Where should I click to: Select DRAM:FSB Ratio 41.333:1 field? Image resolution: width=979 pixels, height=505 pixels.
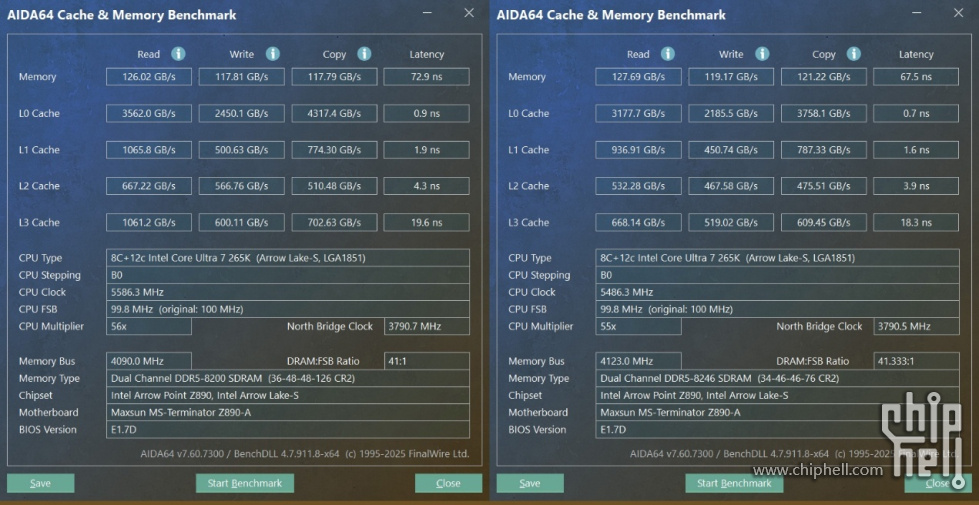pyautogui.click(x=916, y=361)
